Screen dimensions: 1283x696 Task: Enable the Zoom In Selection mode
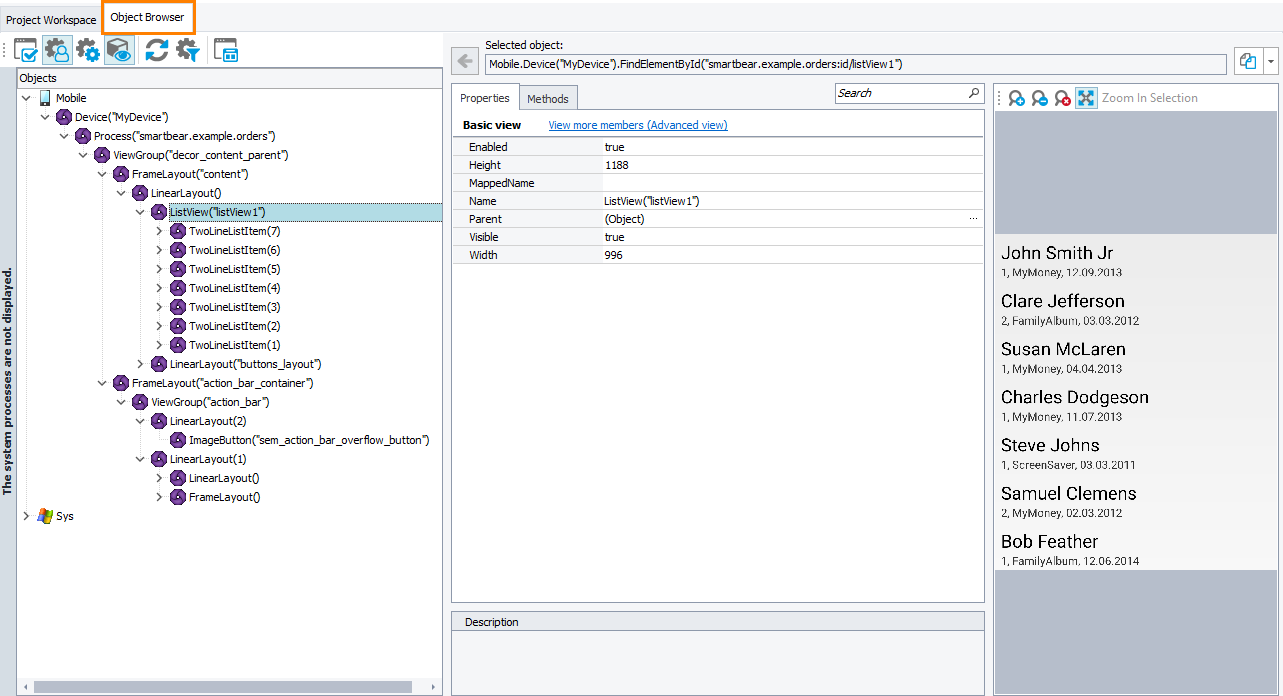point(1086,98)
